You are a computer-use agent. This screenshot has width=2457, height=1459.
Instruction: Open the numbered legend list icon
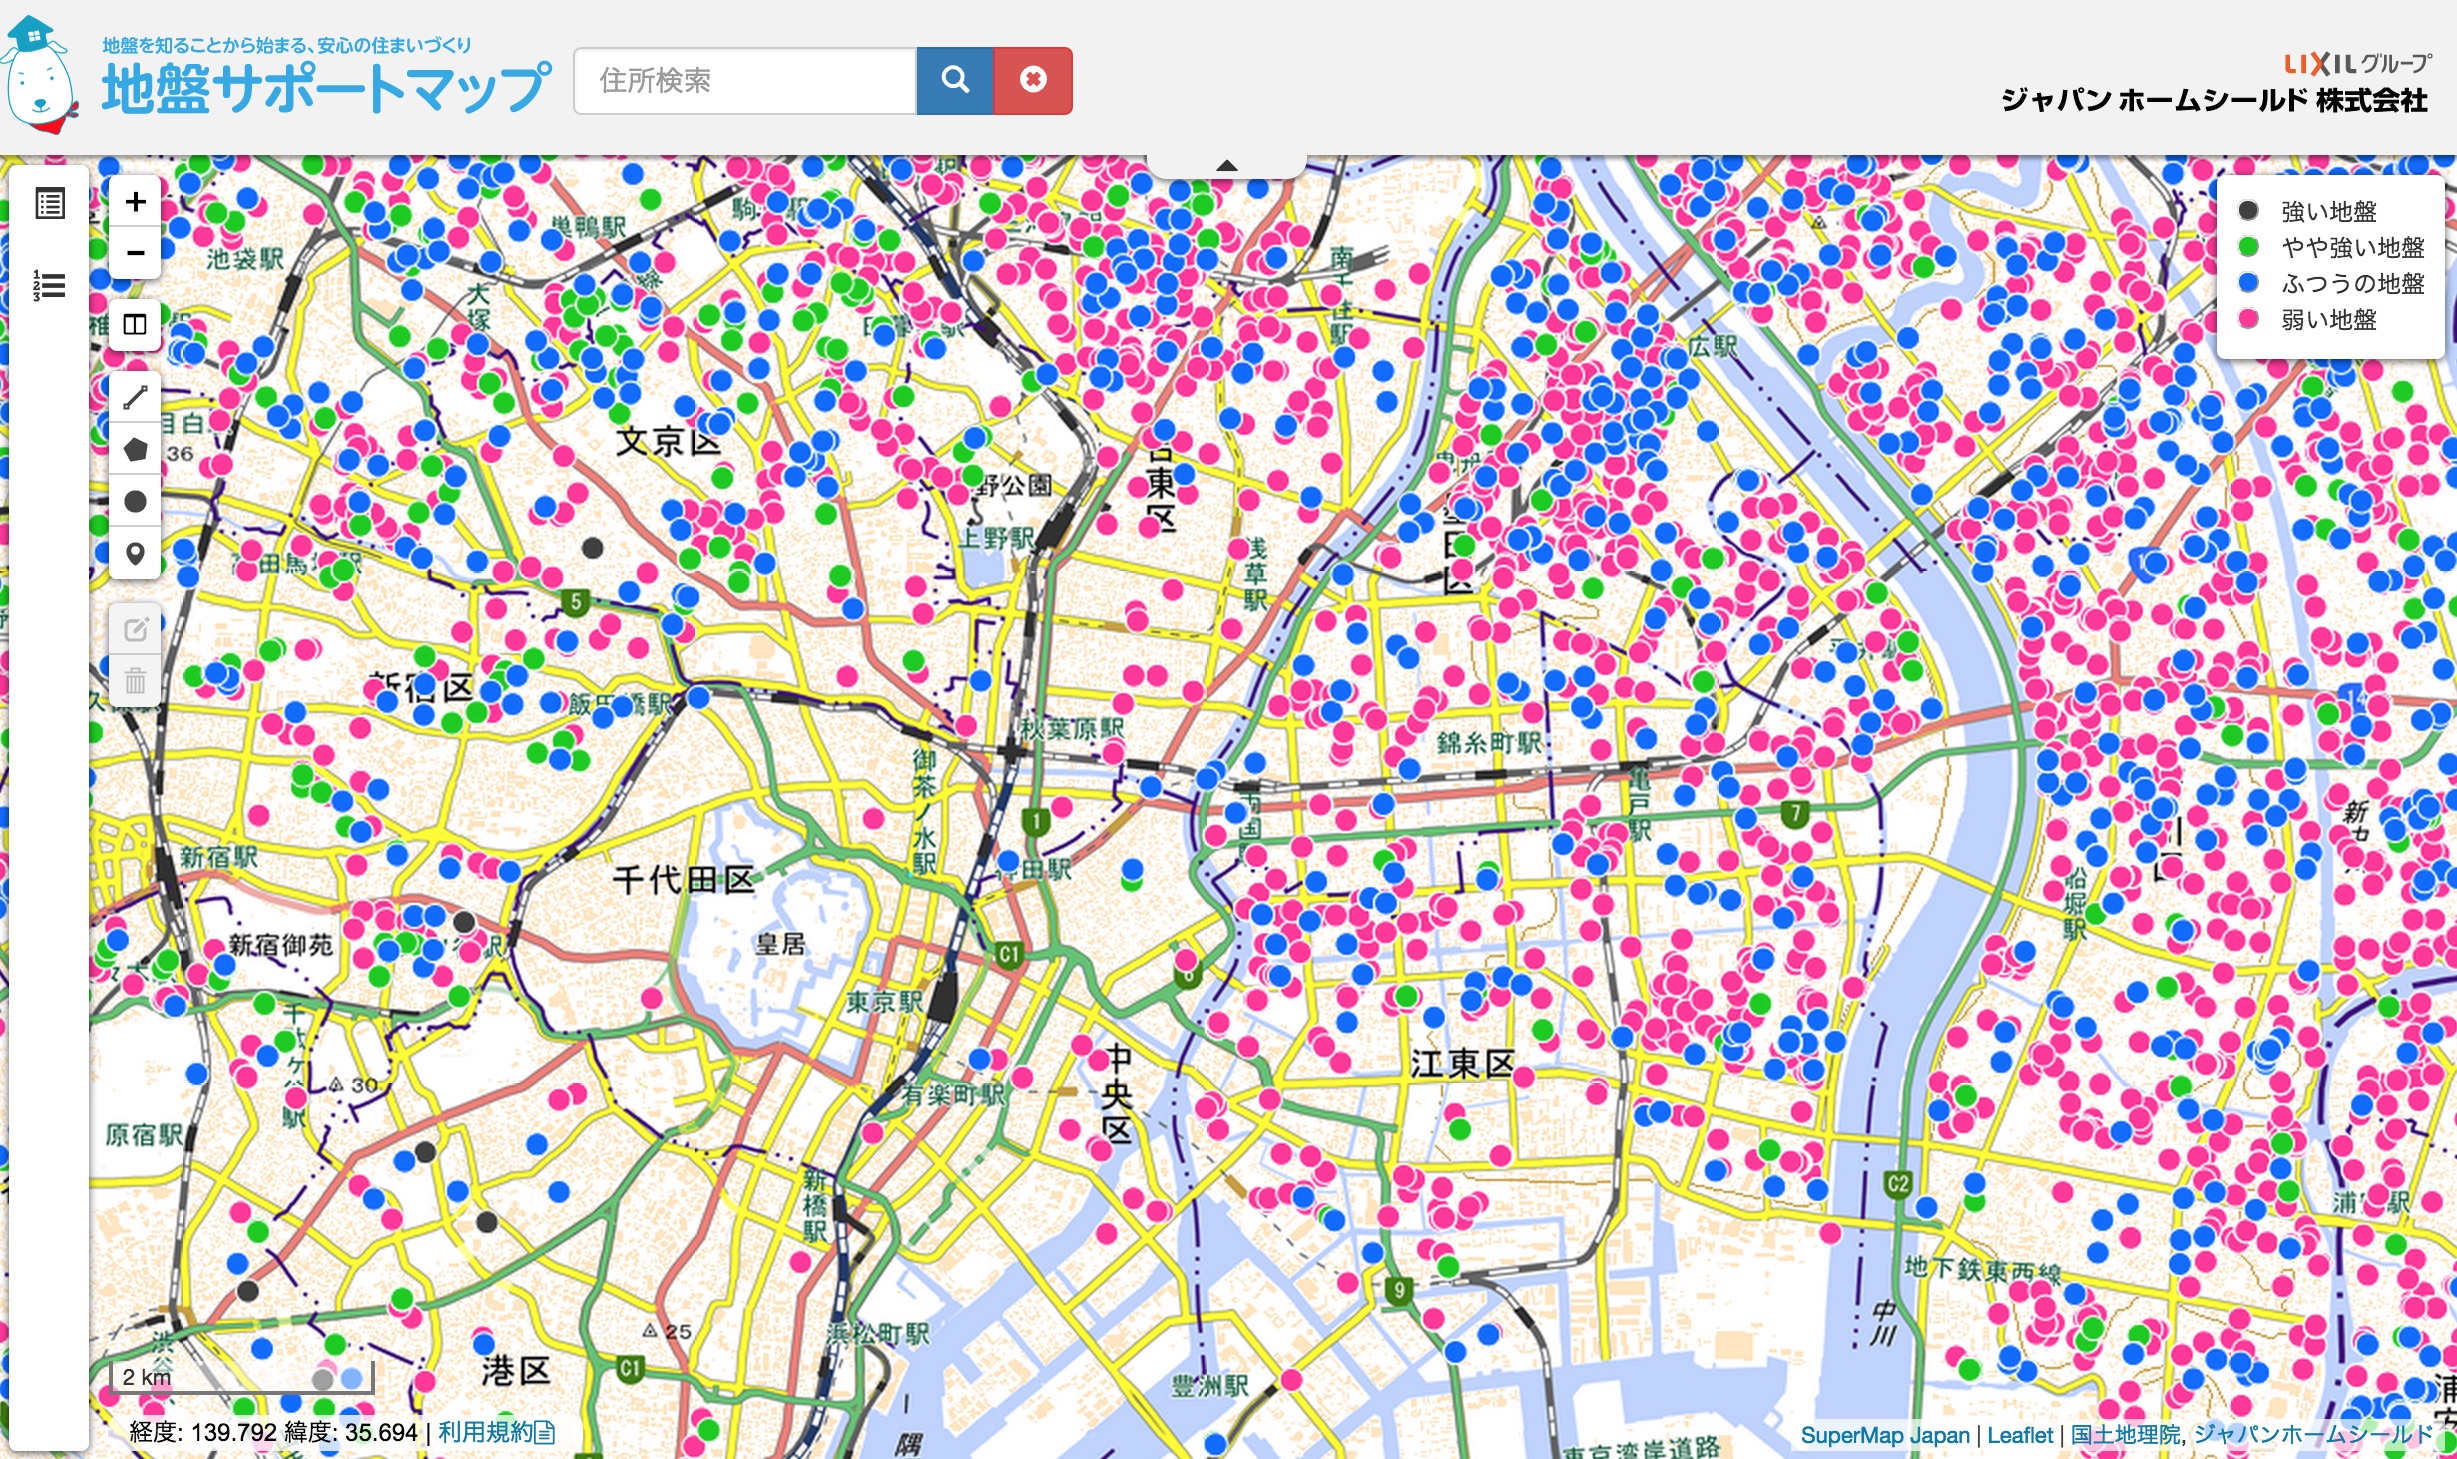(x=49, y=286)
